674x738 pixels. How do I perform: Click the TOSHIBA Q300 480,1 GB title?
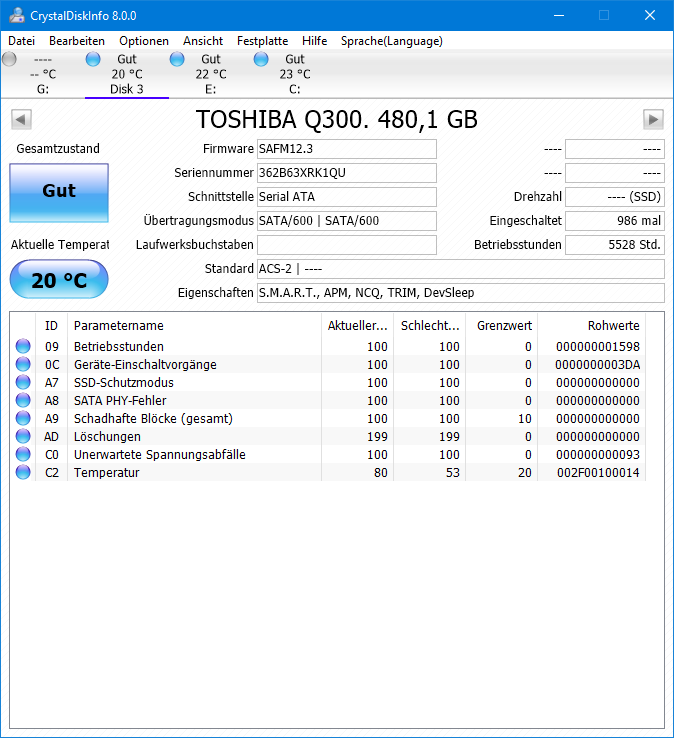[x=337, y=120]
